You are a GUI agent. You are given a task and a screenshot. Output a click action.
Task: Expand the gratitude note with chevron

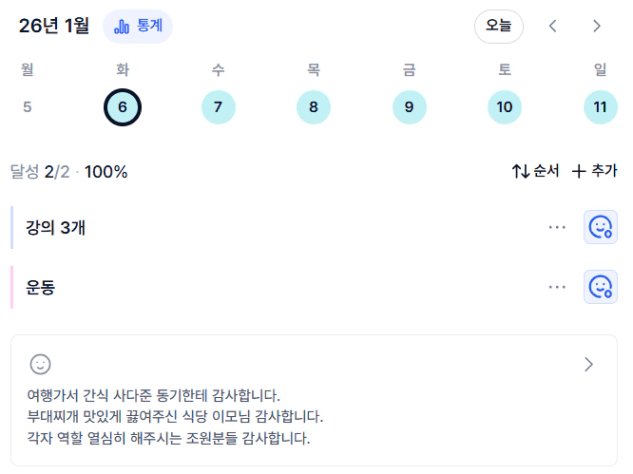coord(589,364)
